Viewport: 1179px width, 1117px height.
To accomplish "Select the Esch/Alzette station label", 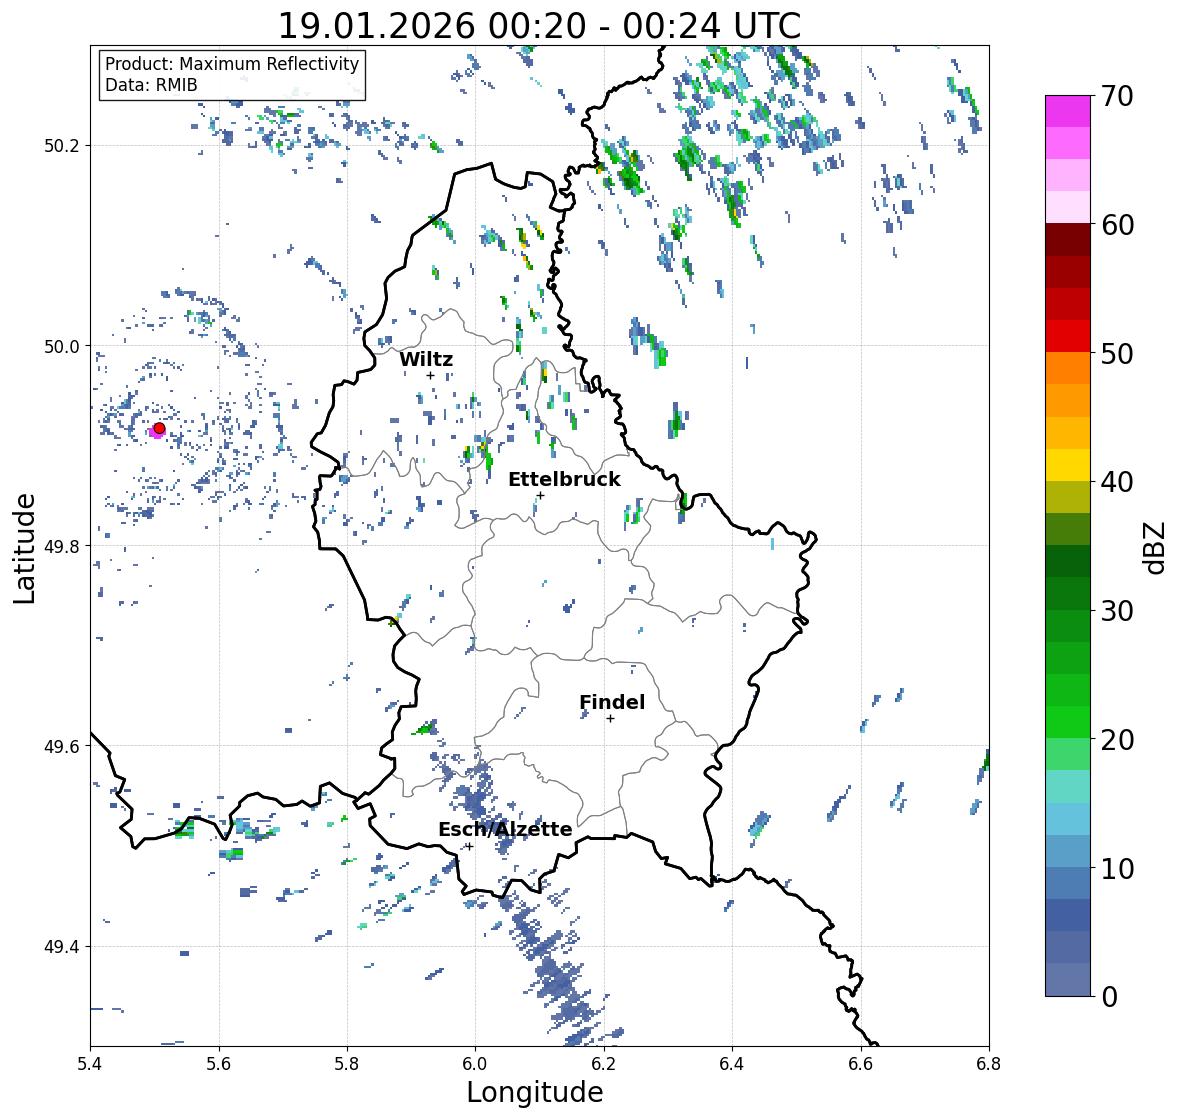I will tap(505, 829).
